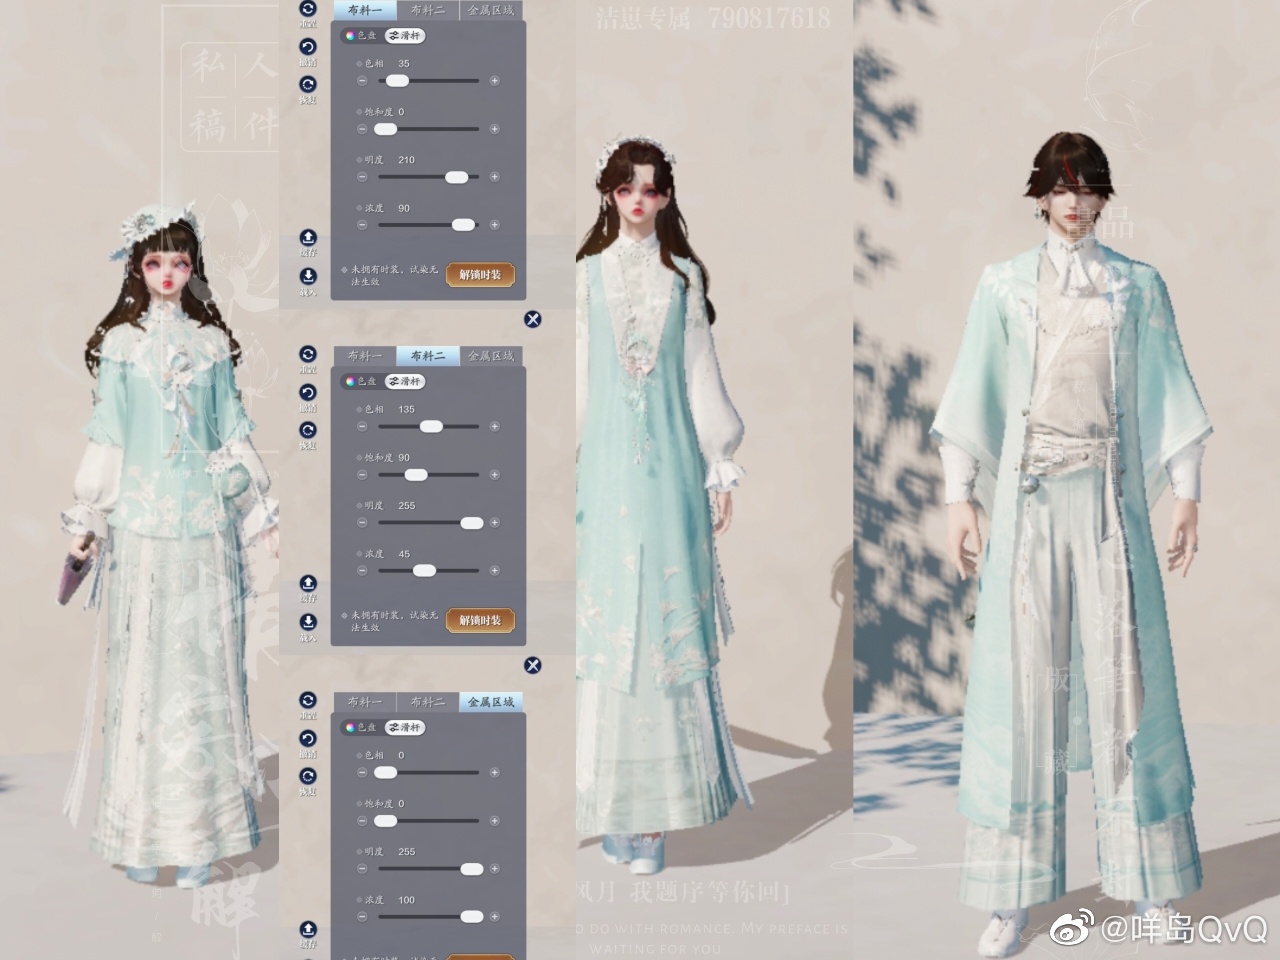Open 金属区域 tab in the middle panel
The image size is (1280, 960).
coord(491,356)
